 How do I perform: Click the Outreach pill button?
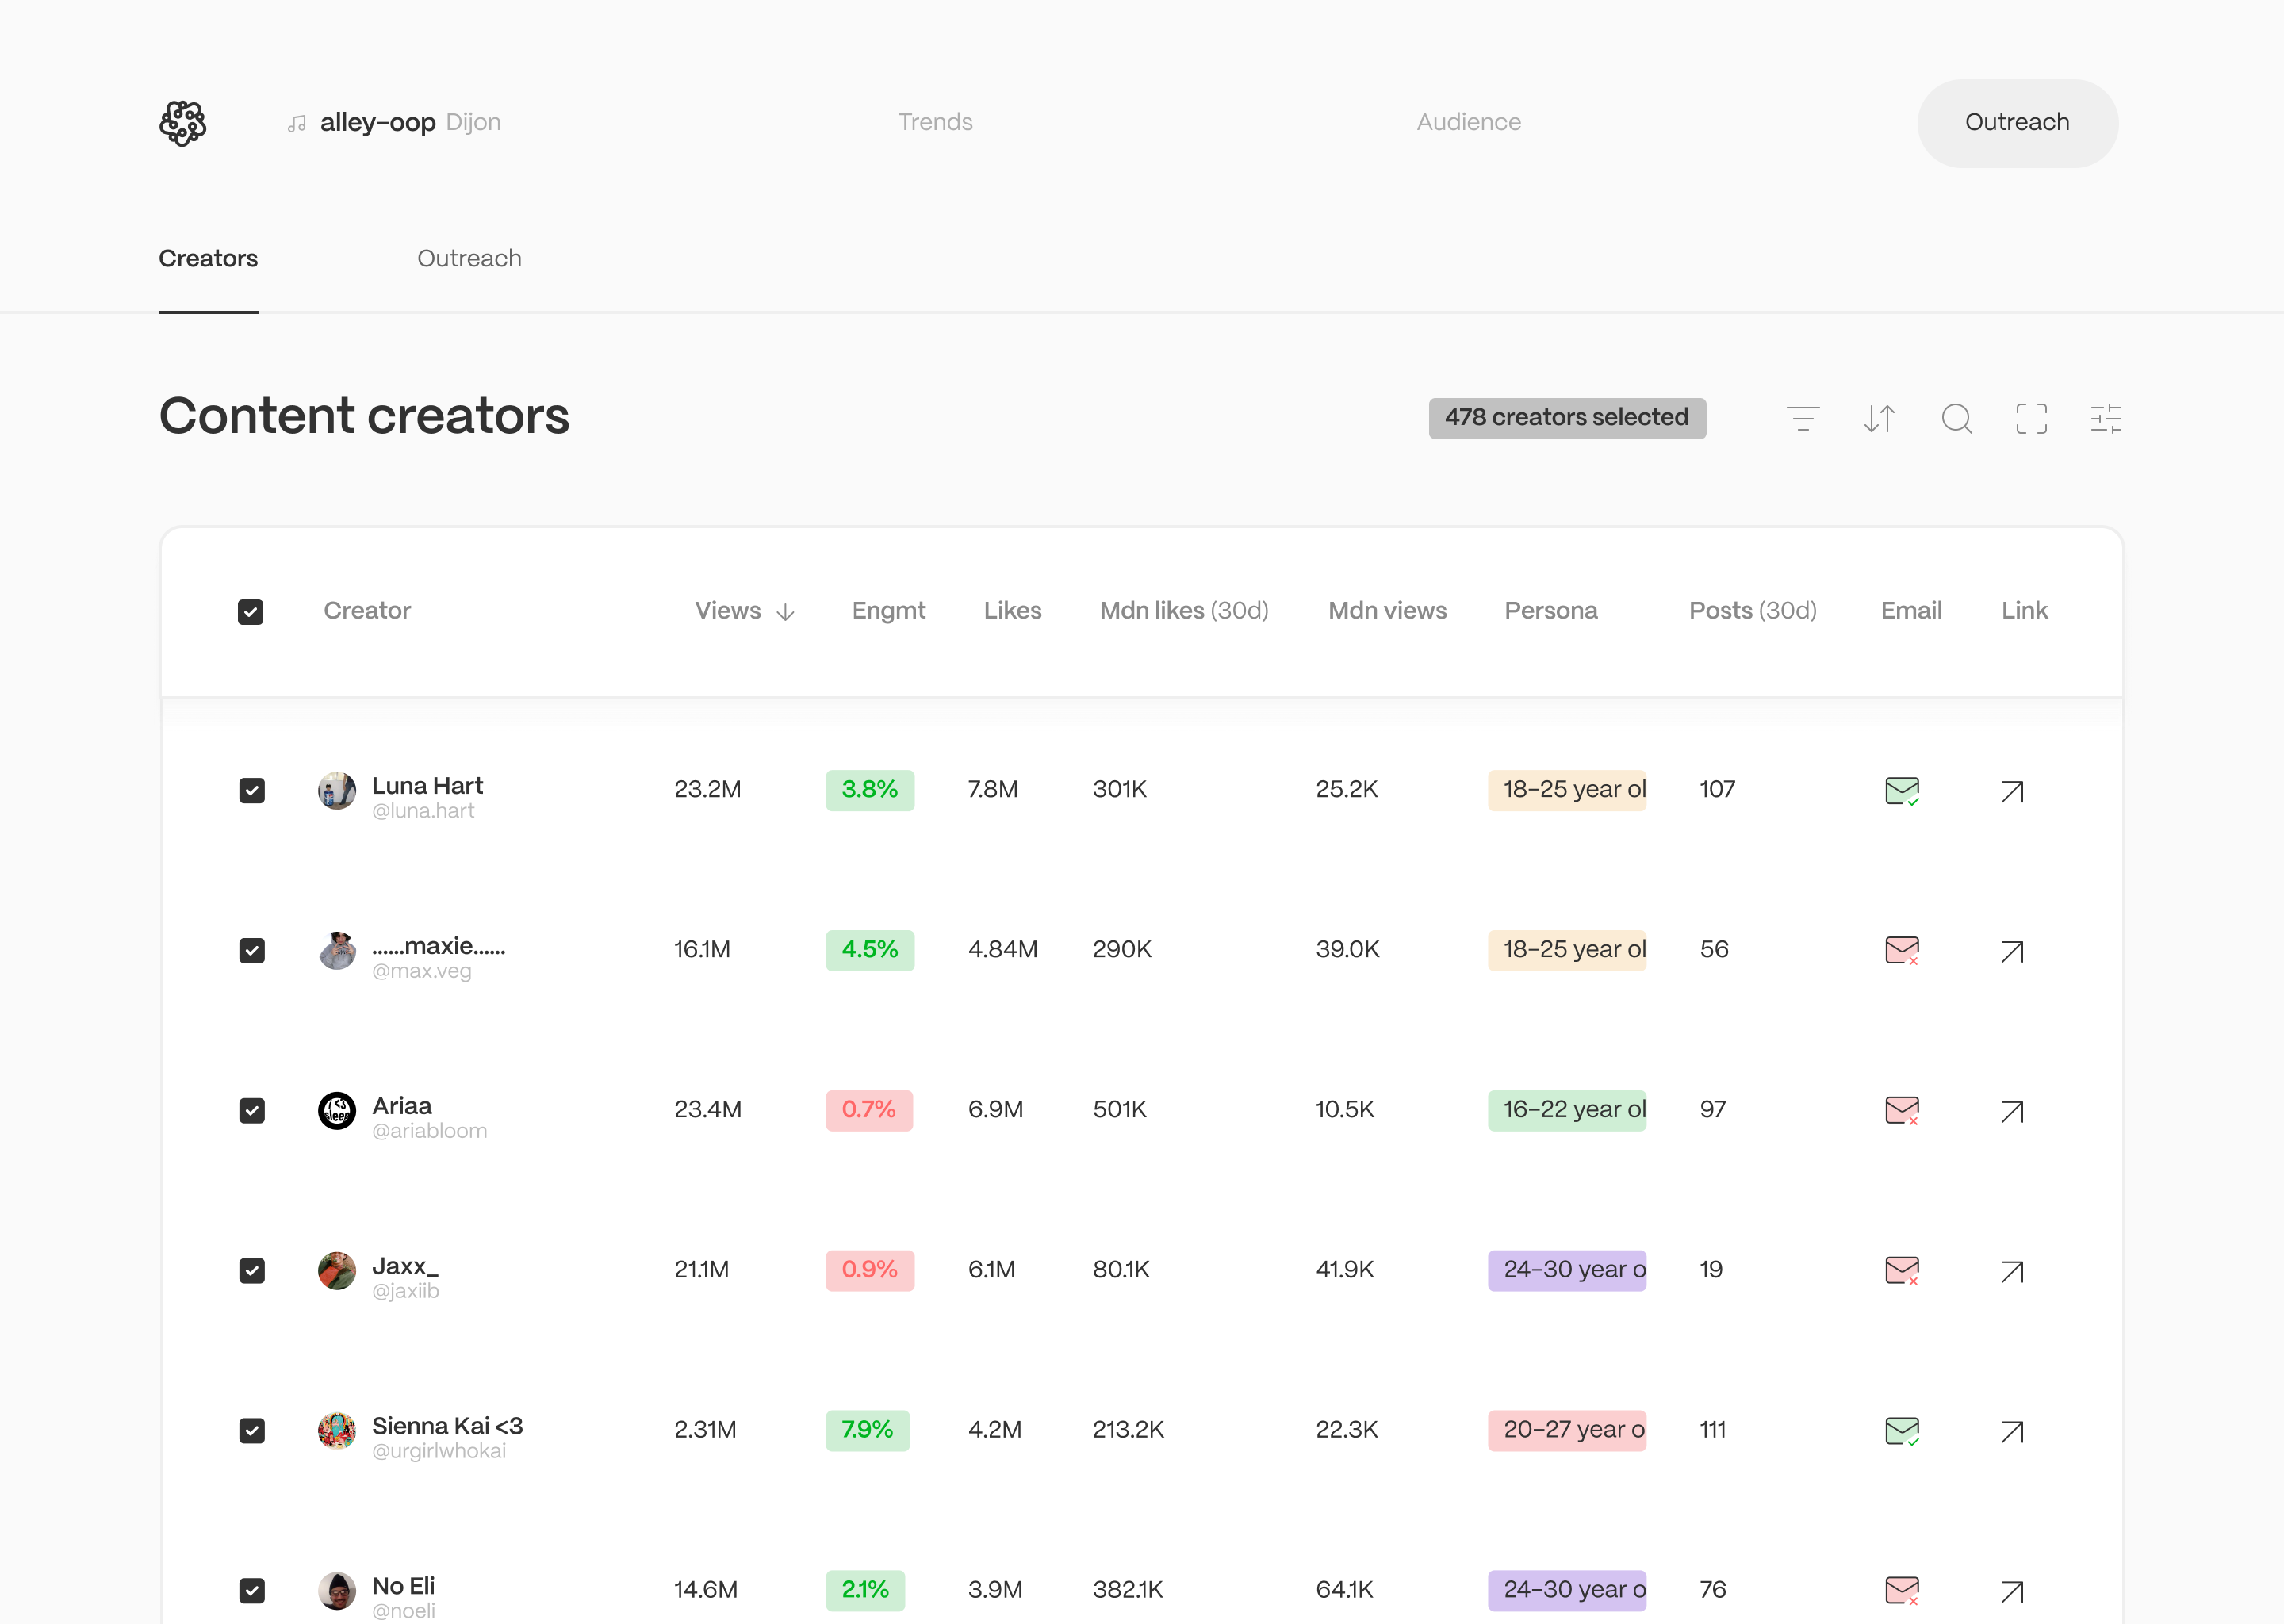2017,123
